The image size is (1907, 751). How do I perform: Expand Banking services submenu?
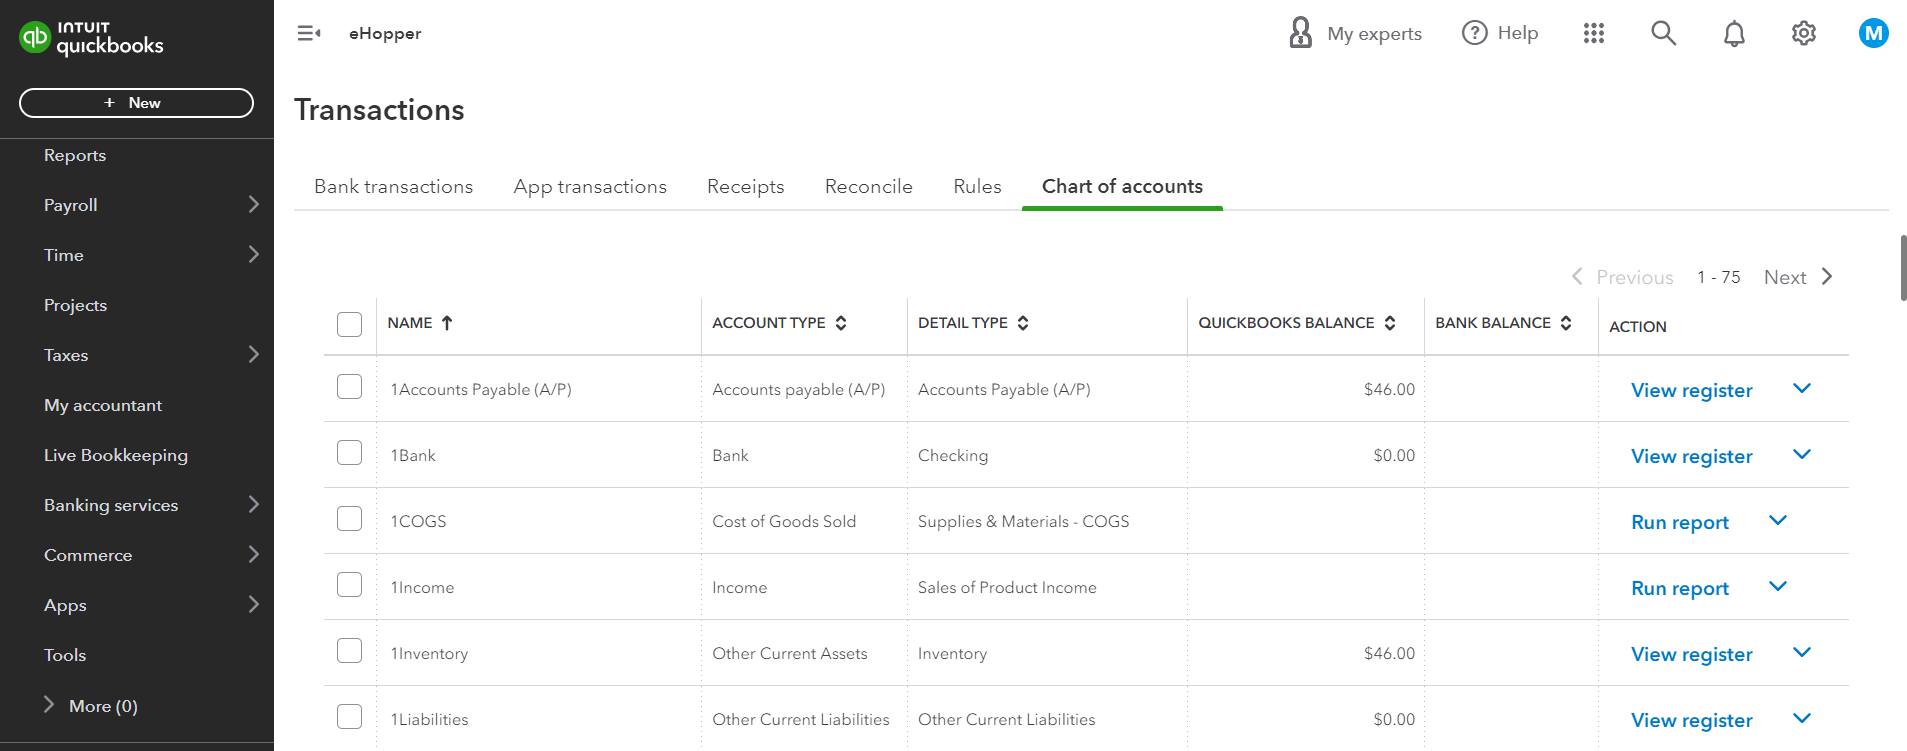coord(253,504)
